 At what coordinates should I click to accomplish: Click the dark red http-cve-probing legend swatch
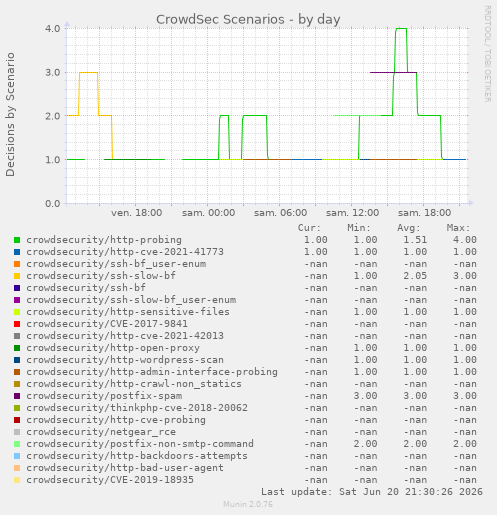pos(17,420)
